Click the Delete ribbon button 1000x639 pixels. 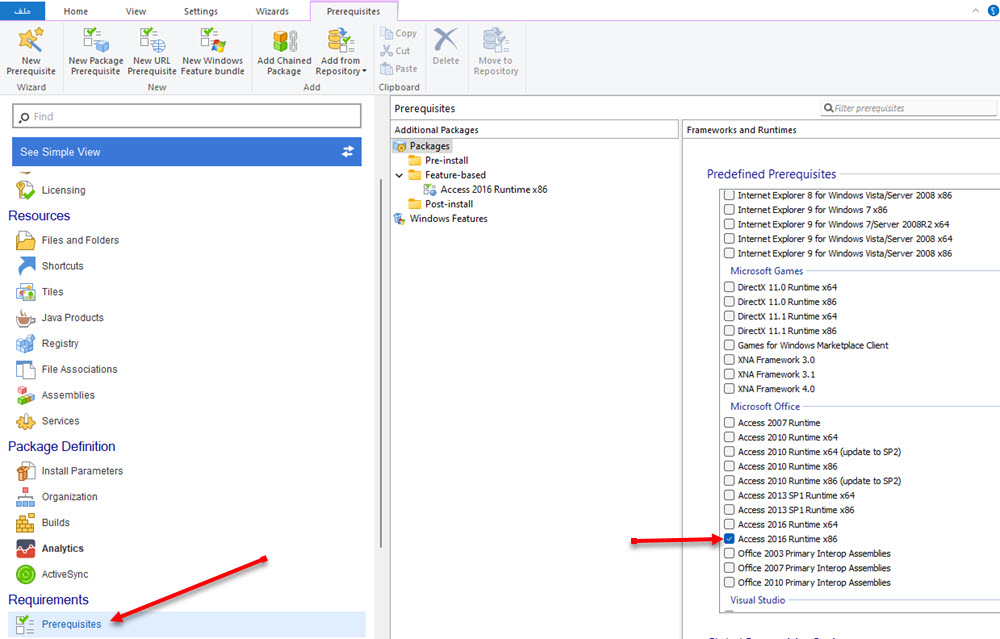[445, 46]
